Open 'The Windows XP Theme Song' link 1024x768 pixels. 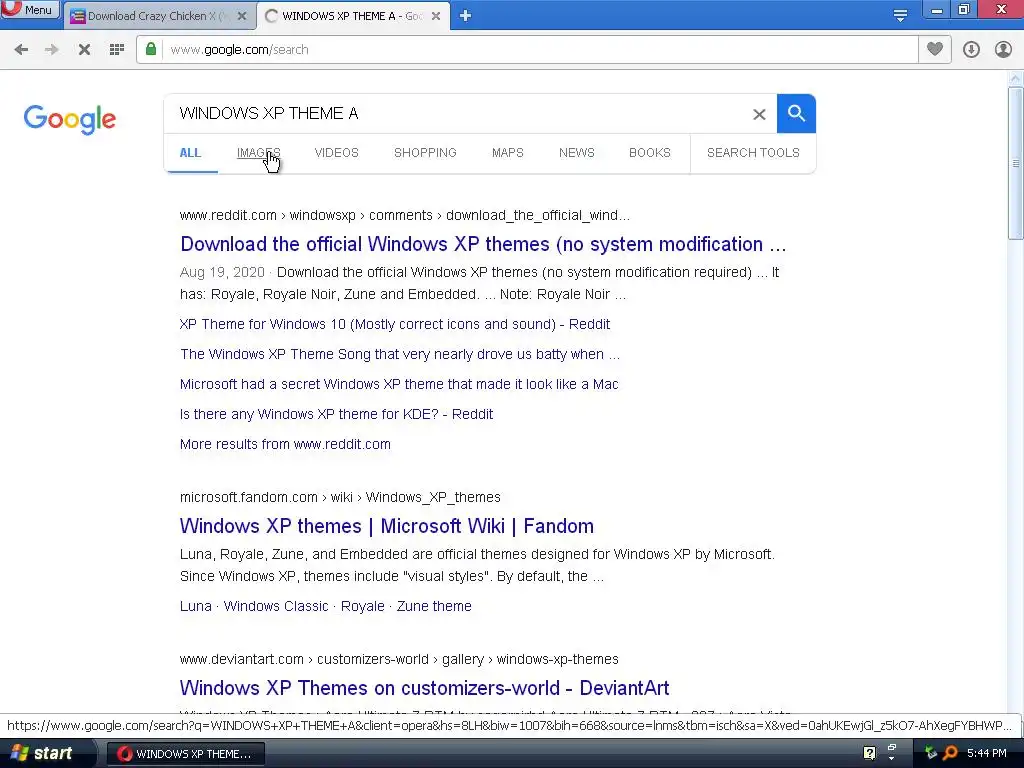[x=400, y=355]
